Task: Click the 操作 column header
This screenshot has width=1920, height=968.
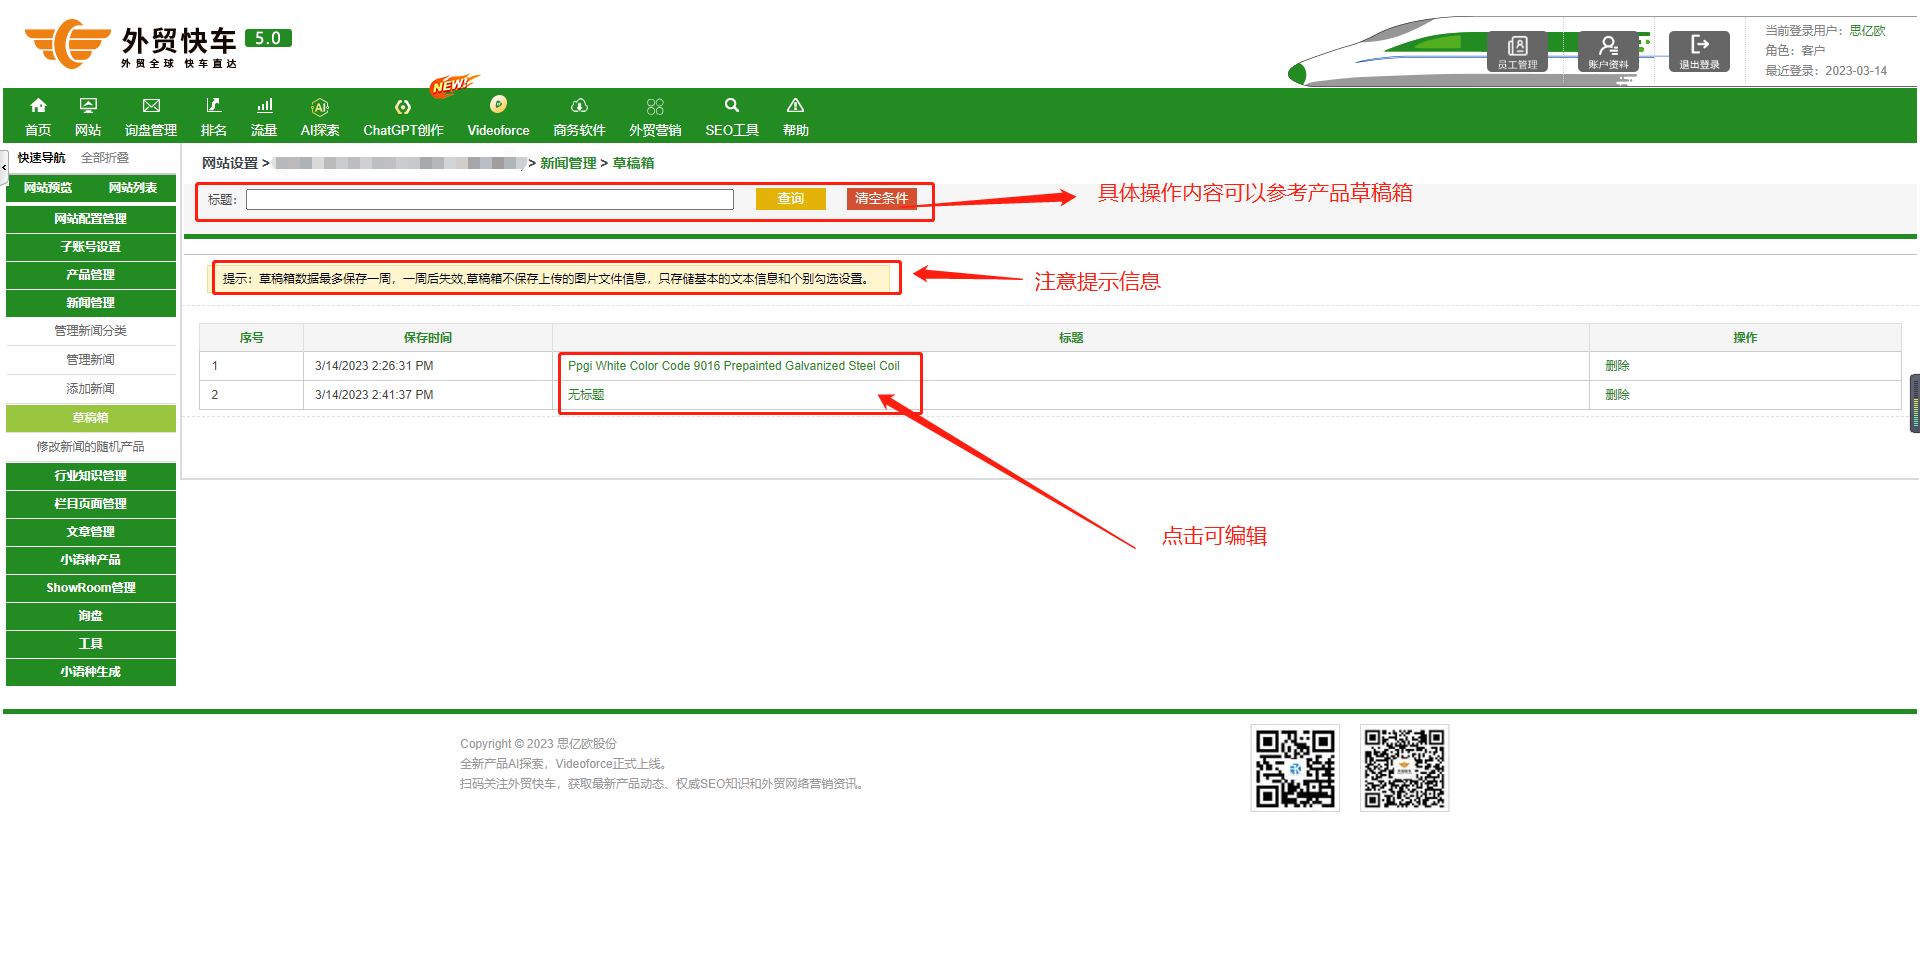Action: (1745, 338)
